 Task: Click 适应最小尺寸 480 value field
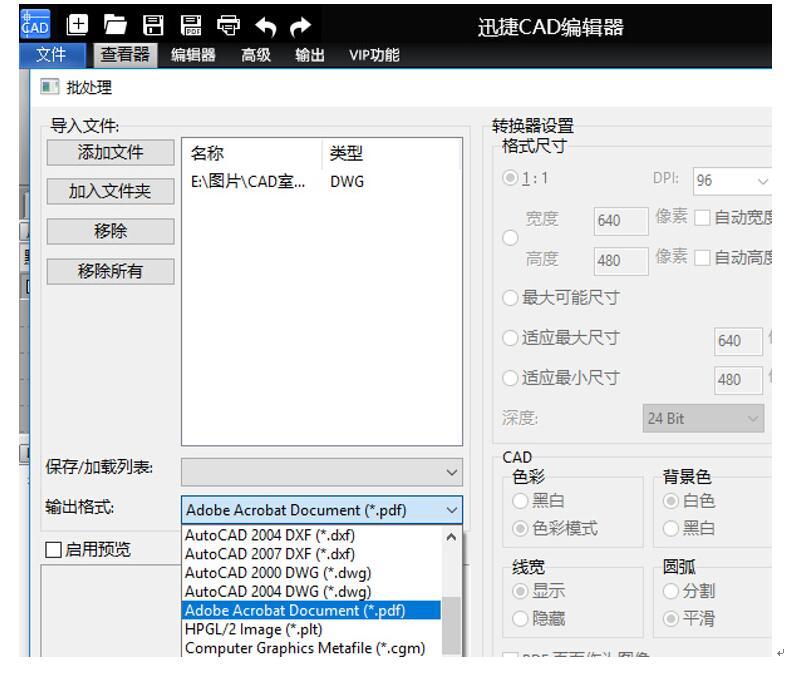click(x=738, y=380)
